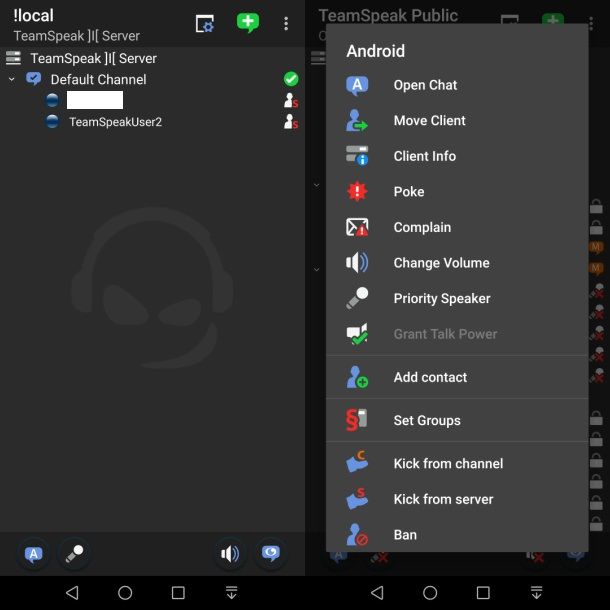Ban the Android client

pos(457,535)
